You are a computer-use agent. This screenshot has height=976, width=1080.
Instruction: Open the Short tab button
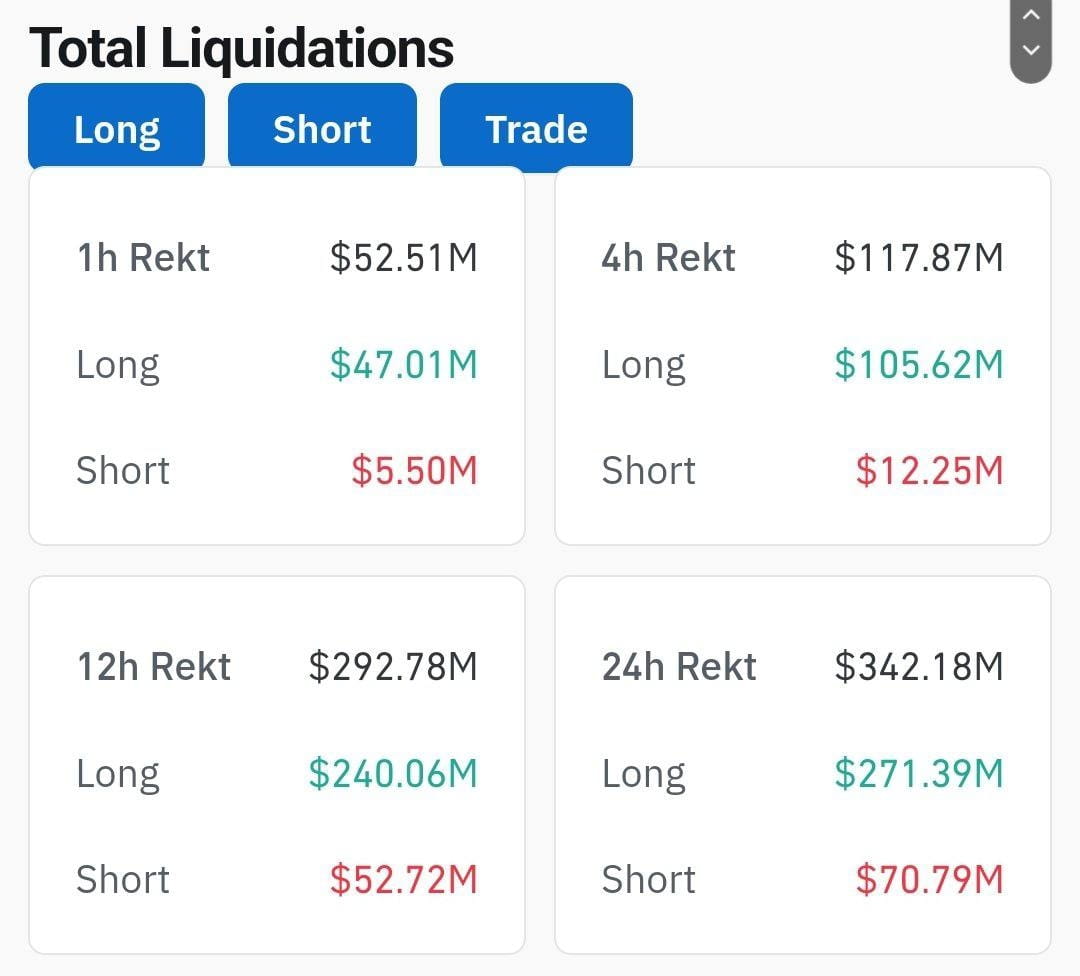322,126
